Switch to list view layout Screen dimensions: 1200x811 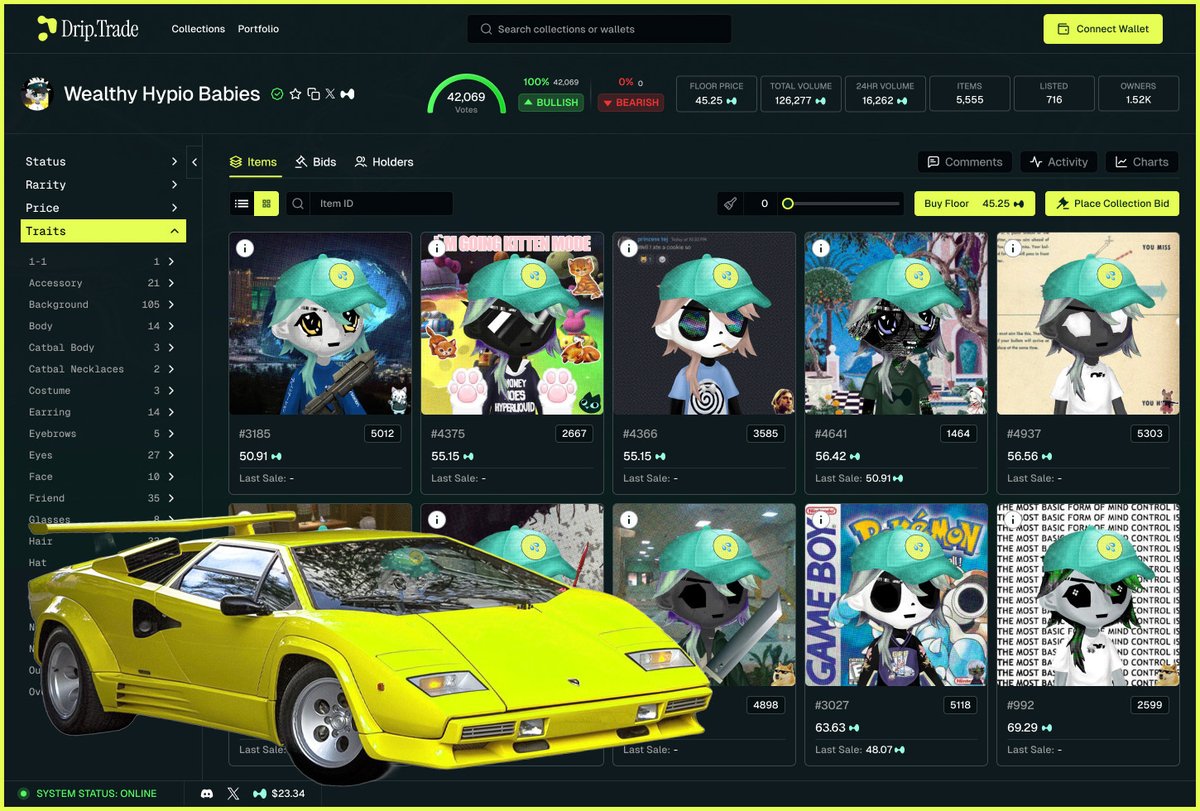(240, 203)
